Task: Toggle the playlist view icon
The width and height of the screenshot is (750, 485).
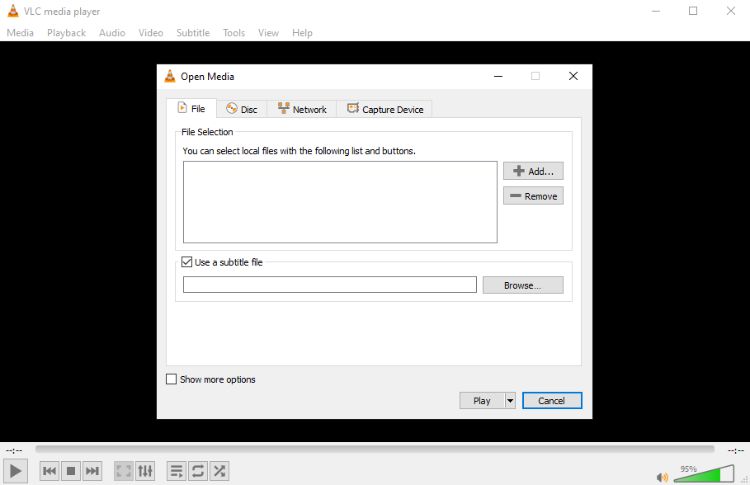Action: pyautogui.click(x=176, y=471)
